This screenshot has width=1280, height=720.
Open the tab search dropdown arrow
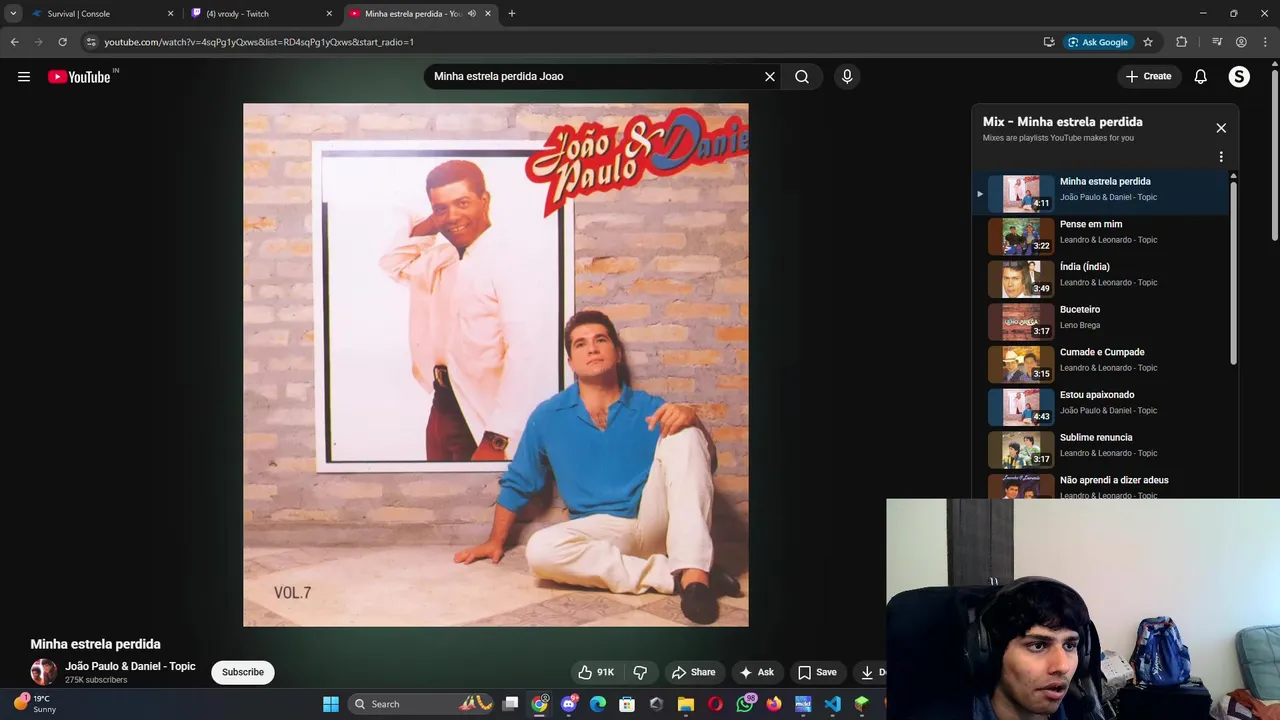pyautogui.click(x=13, y=14)
